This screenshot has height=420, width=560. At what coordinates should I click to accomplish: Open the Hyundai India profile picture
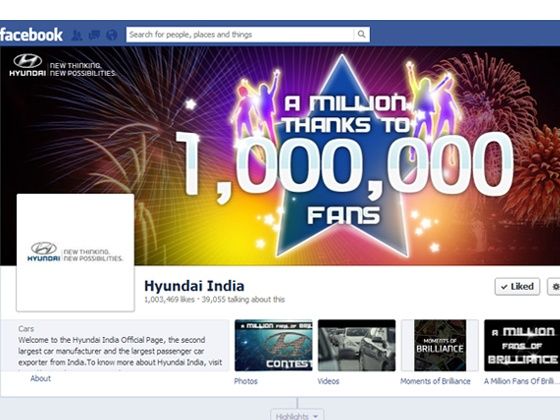click(75, 252)
